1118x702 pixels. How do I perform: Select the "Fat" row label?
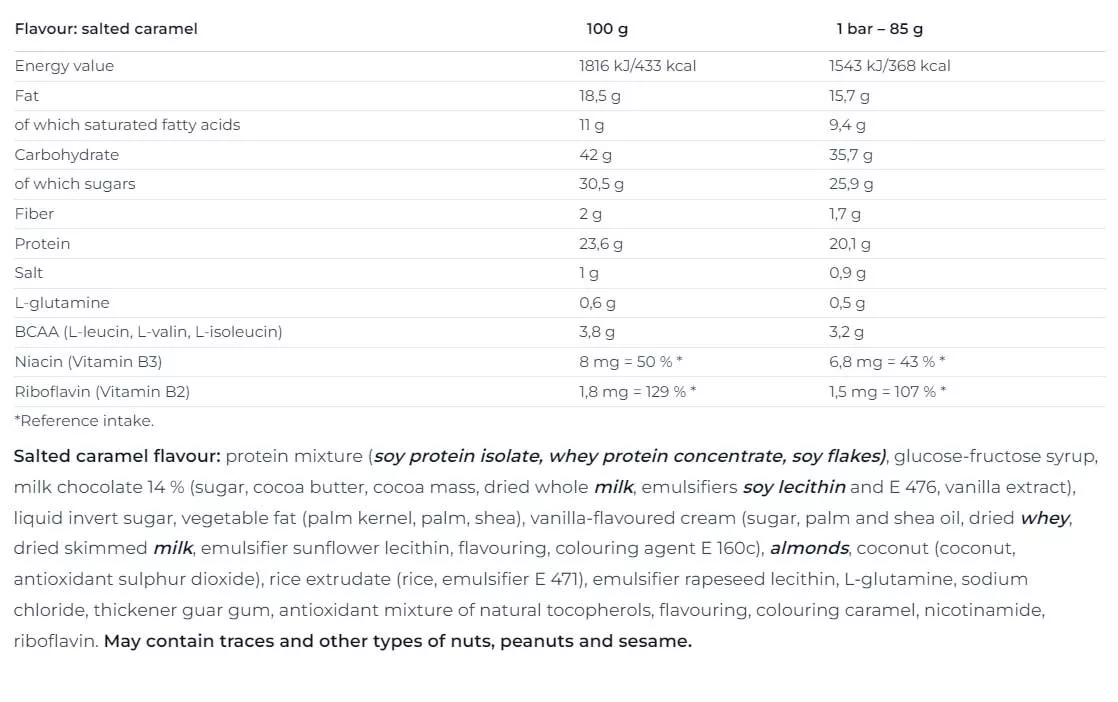click(27, 96)
